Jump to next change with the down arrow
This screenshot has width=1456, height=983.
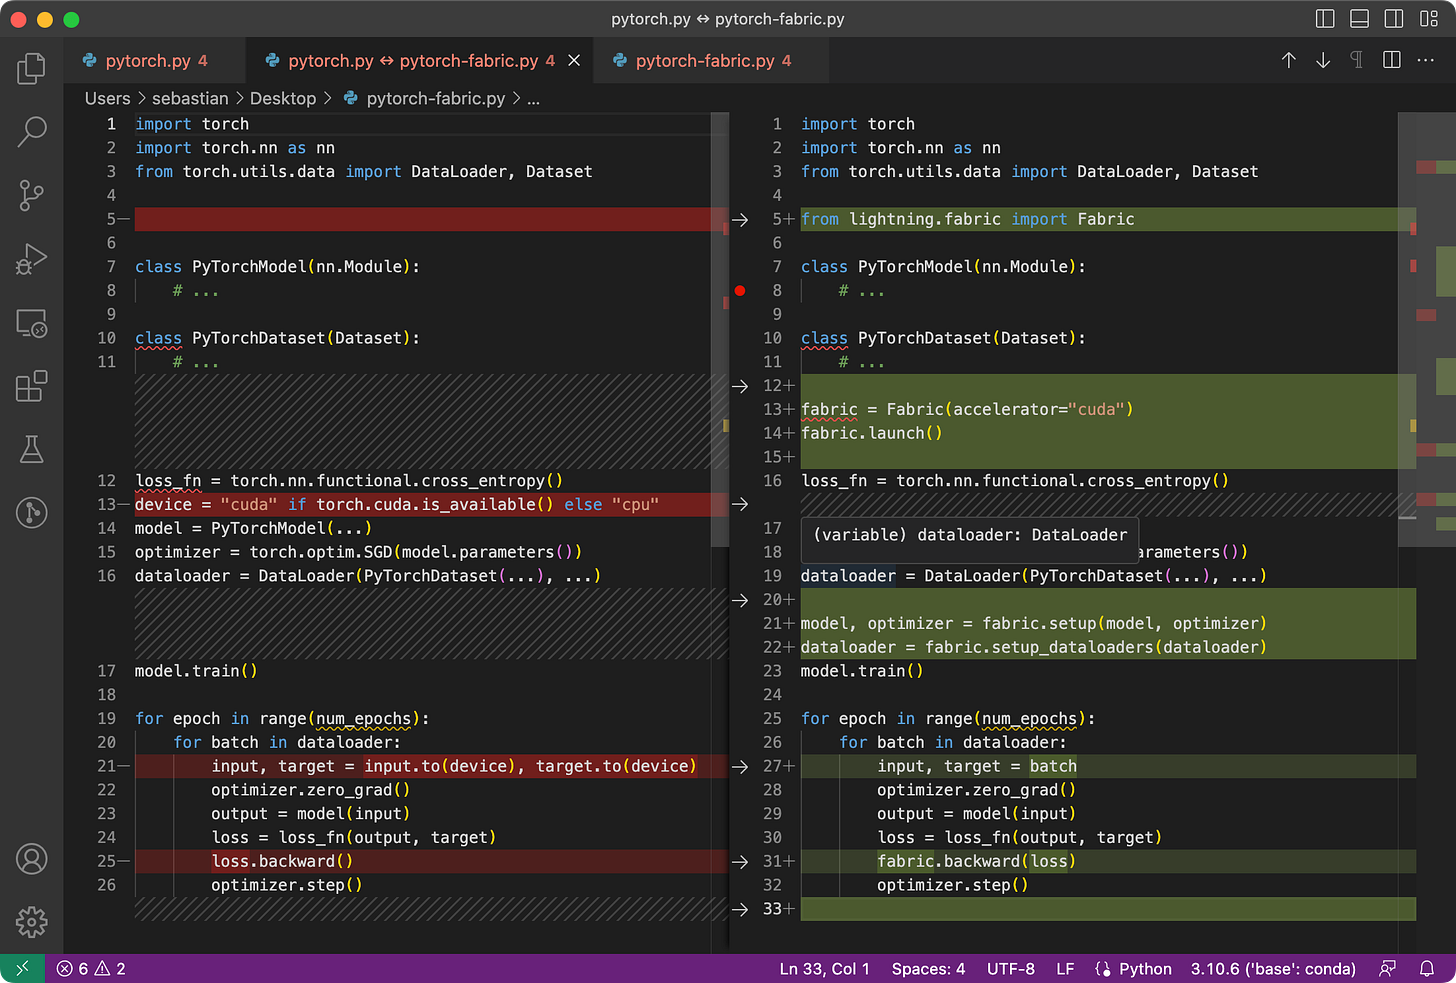click(1323, 60)
